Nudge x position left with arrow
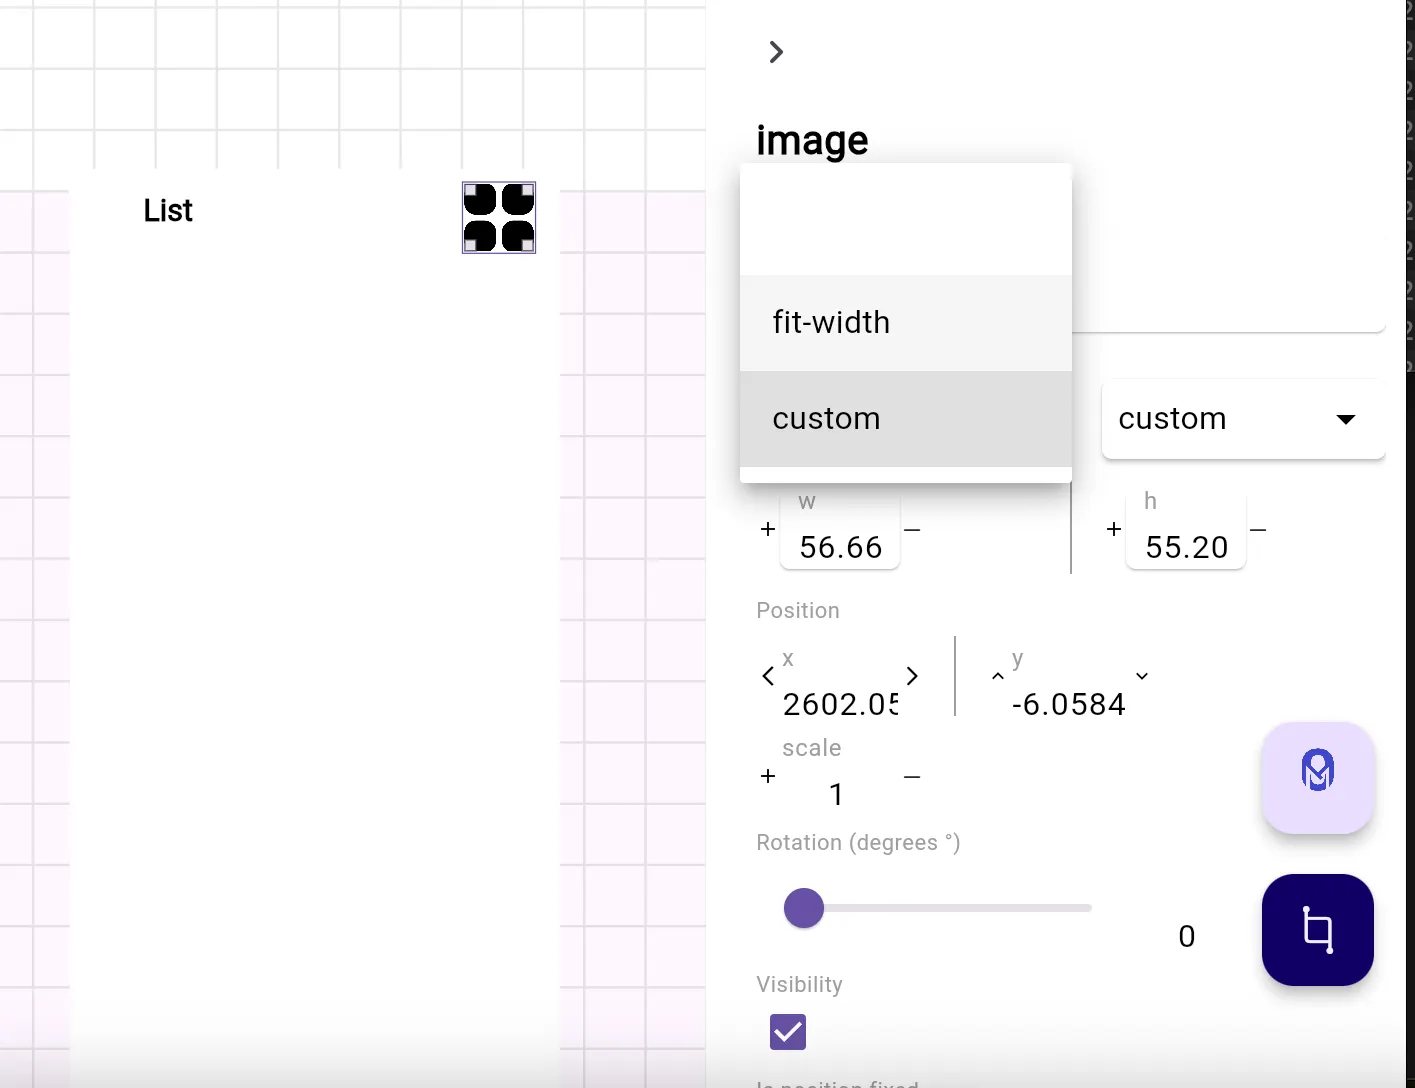The height and width of the screenshot is (1088, 1415). coord(768,677)
